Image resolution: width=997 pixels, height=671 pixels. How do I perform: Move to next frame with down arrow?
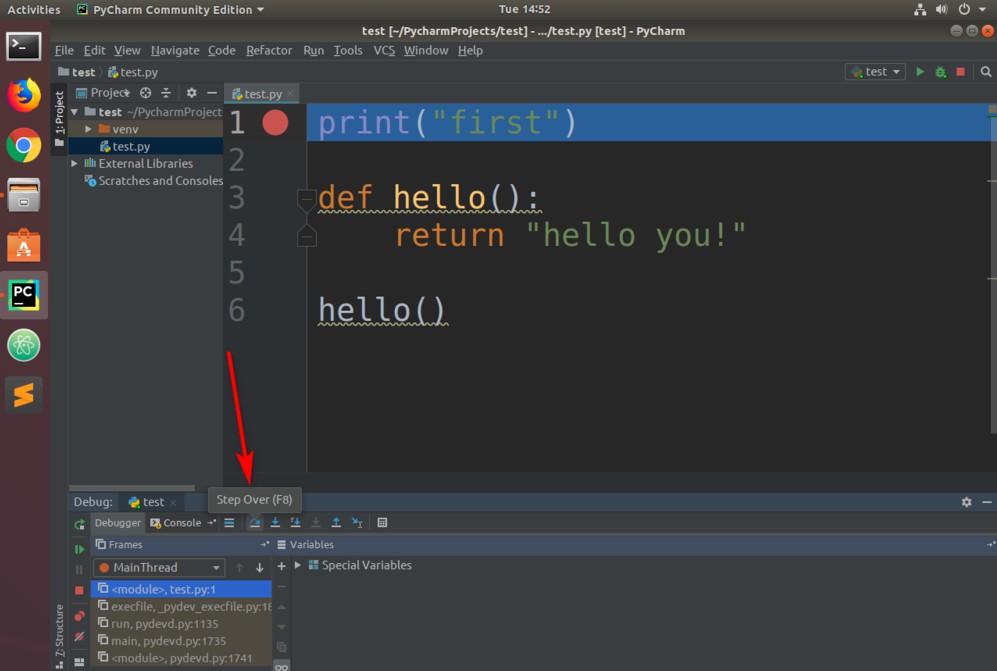tap(259, 567)
